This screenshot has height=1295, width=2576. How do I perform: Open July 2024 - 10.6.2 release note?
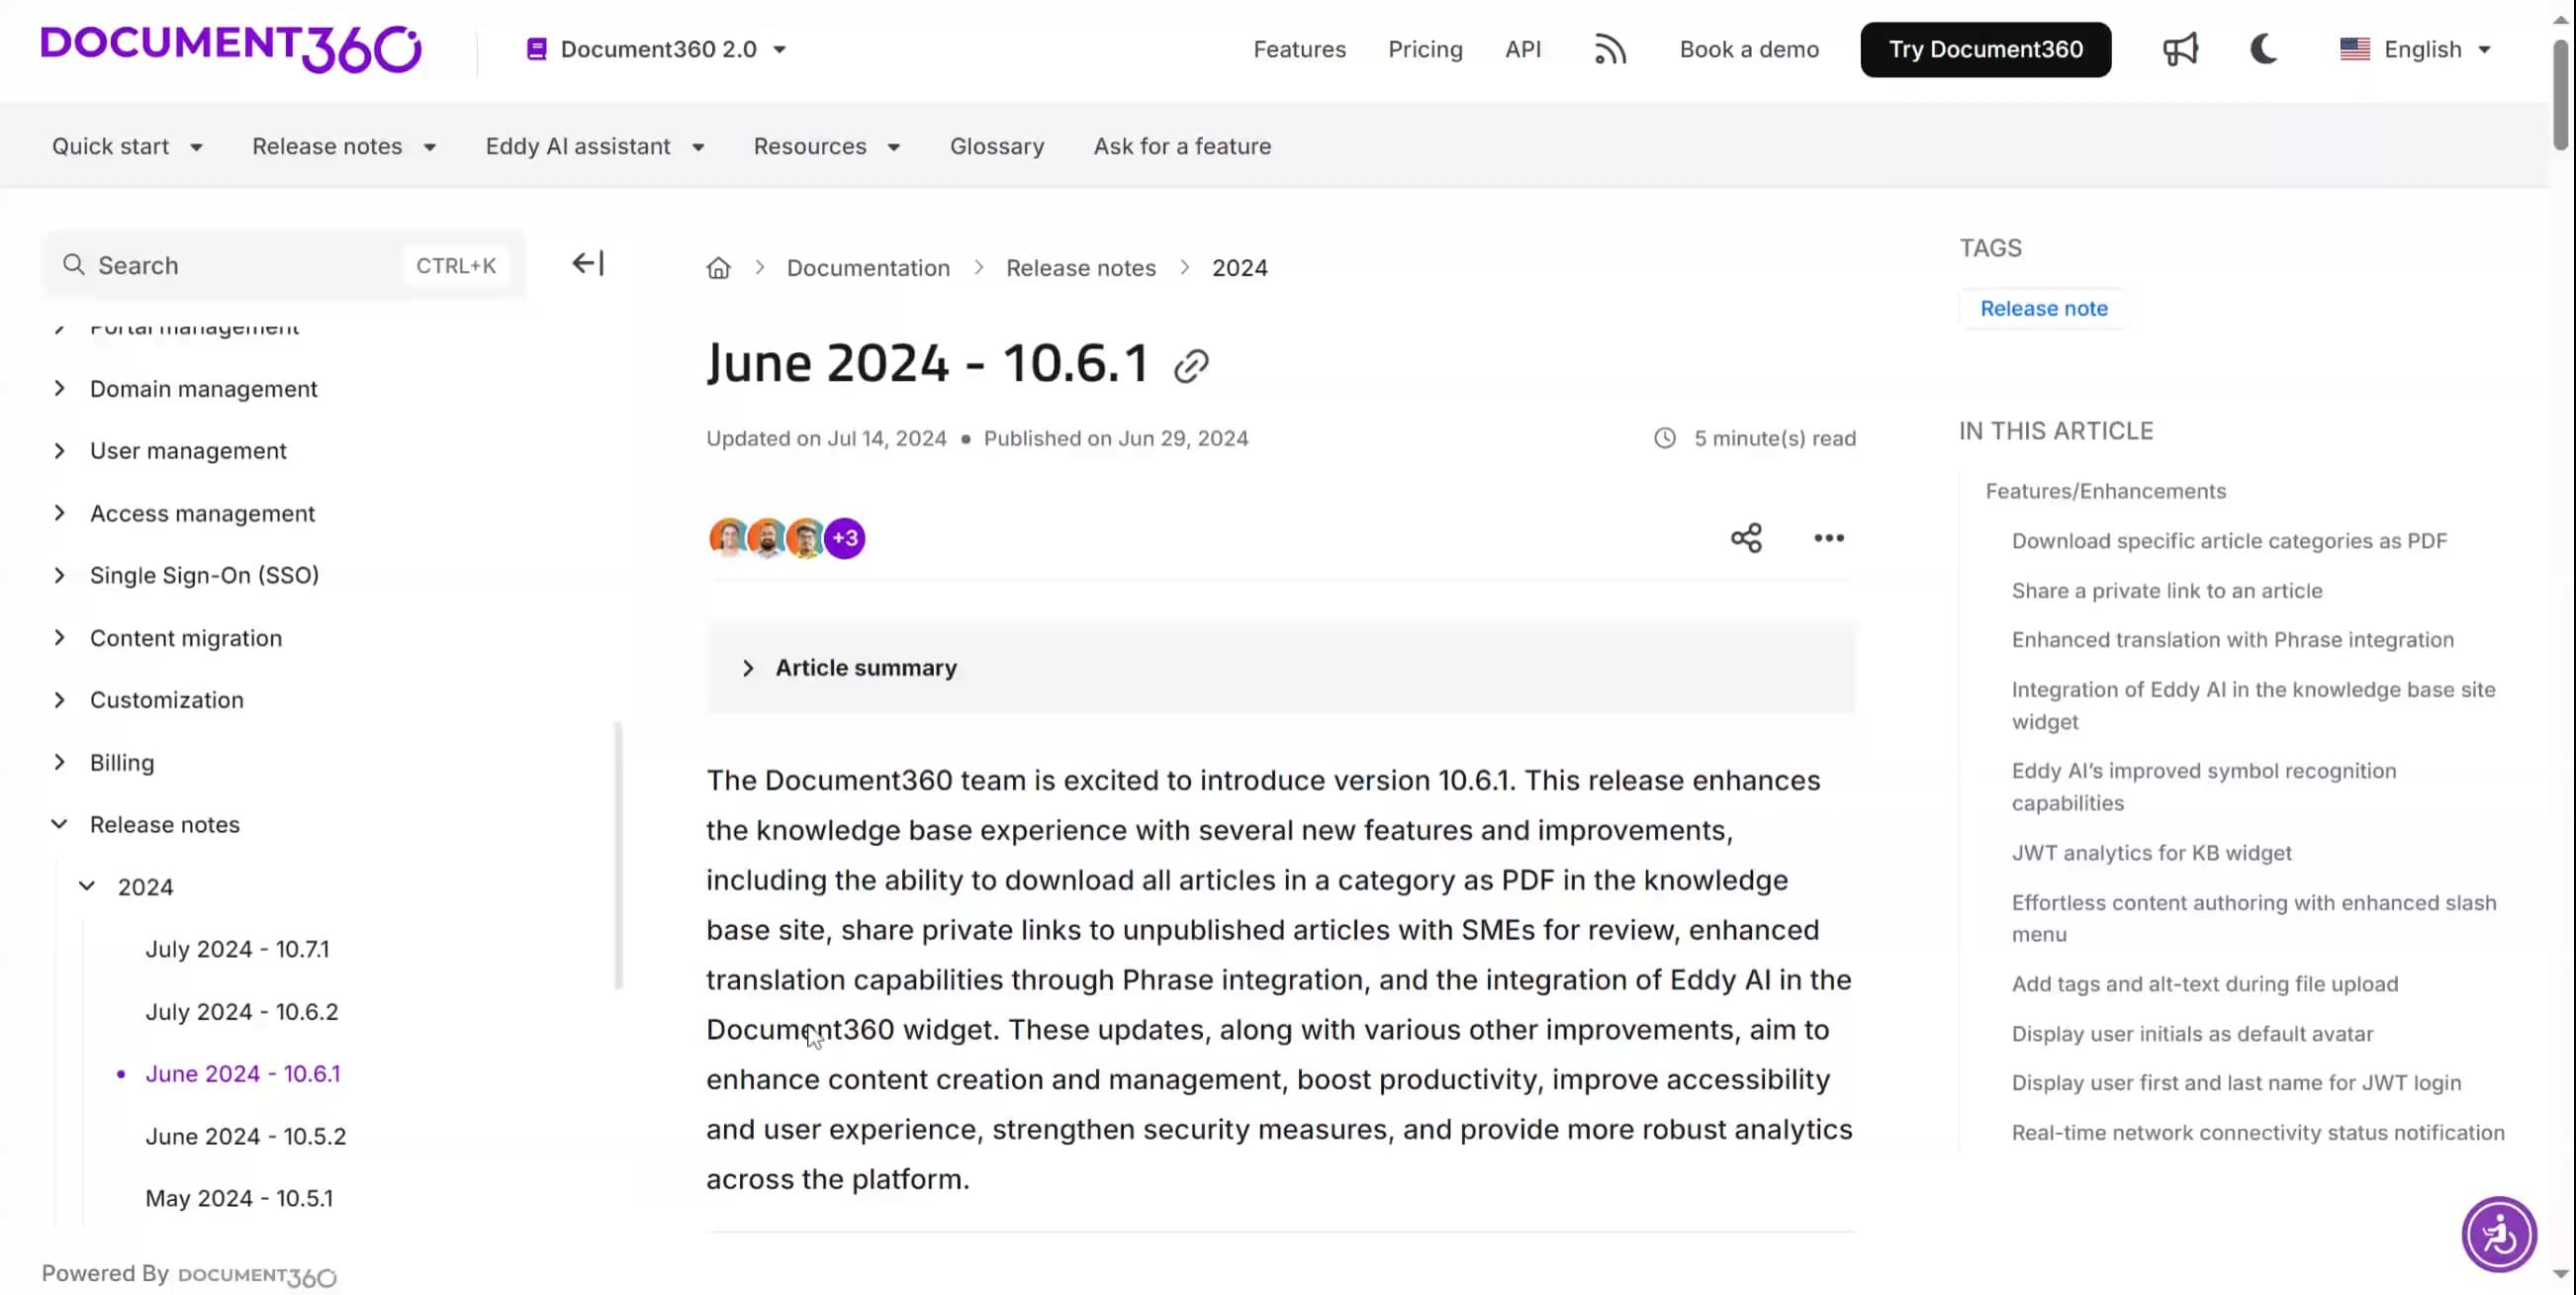pos(241,1011)
